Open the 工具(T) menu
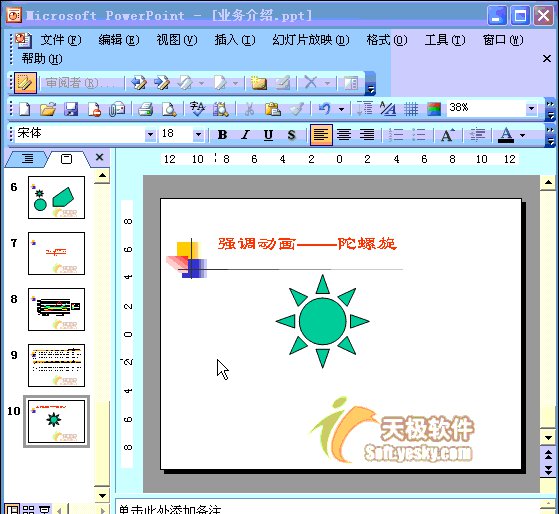Image resolution: width=559 pixels, height=514 pixels. [445, 40]
